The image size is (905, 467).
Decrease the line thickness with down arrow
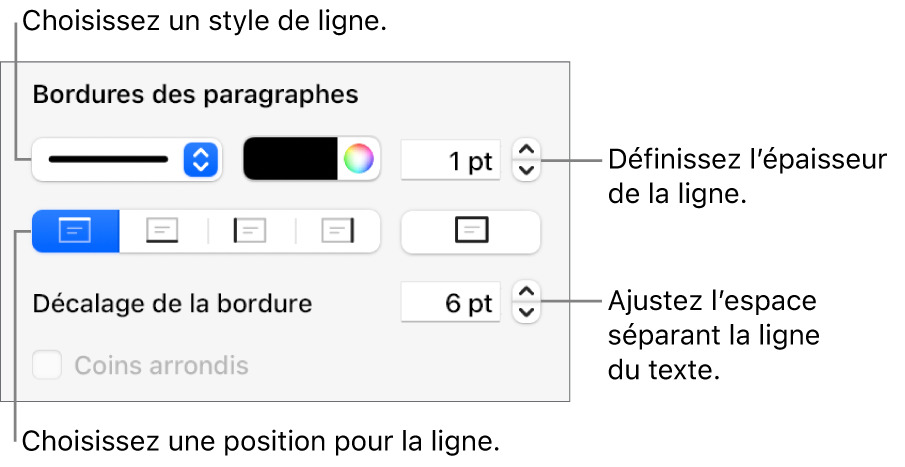point(526,168)
